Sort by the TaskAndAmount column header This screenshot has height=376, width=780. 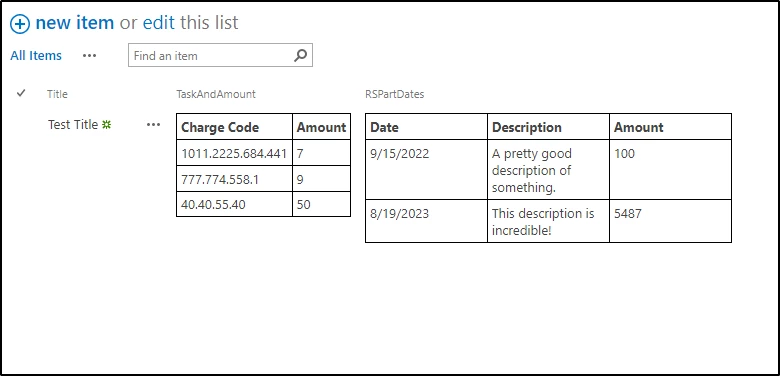[216, 94]
